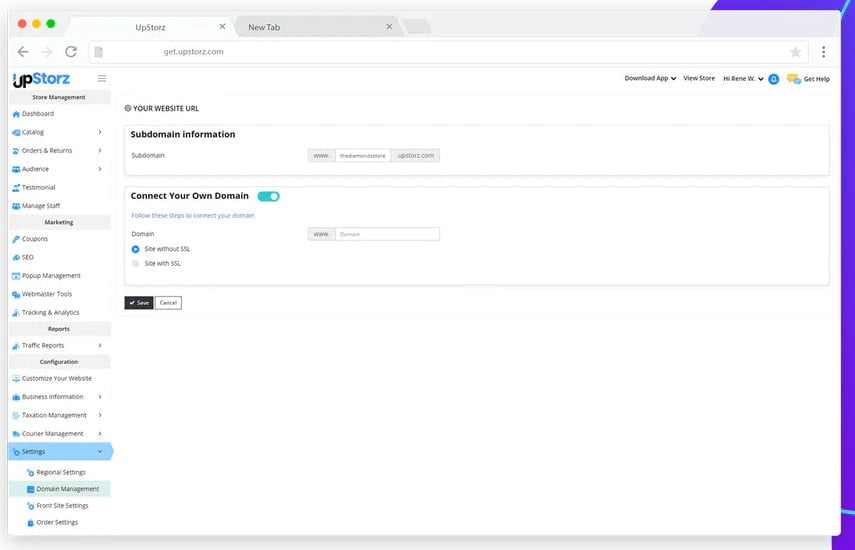Open 'Follow these steps to connect your domain' link

(192, 216)
